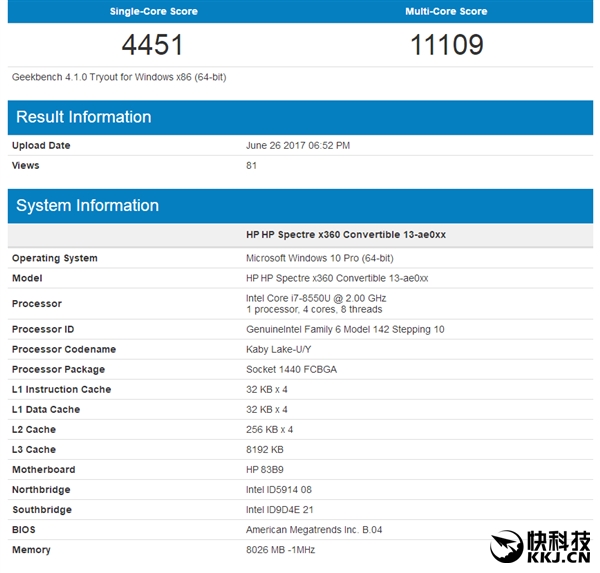The width and height of the screenshot is (600, 573).
Task: Select the Kaby Lake-U/Y codename value
Action: pos(279,349)
